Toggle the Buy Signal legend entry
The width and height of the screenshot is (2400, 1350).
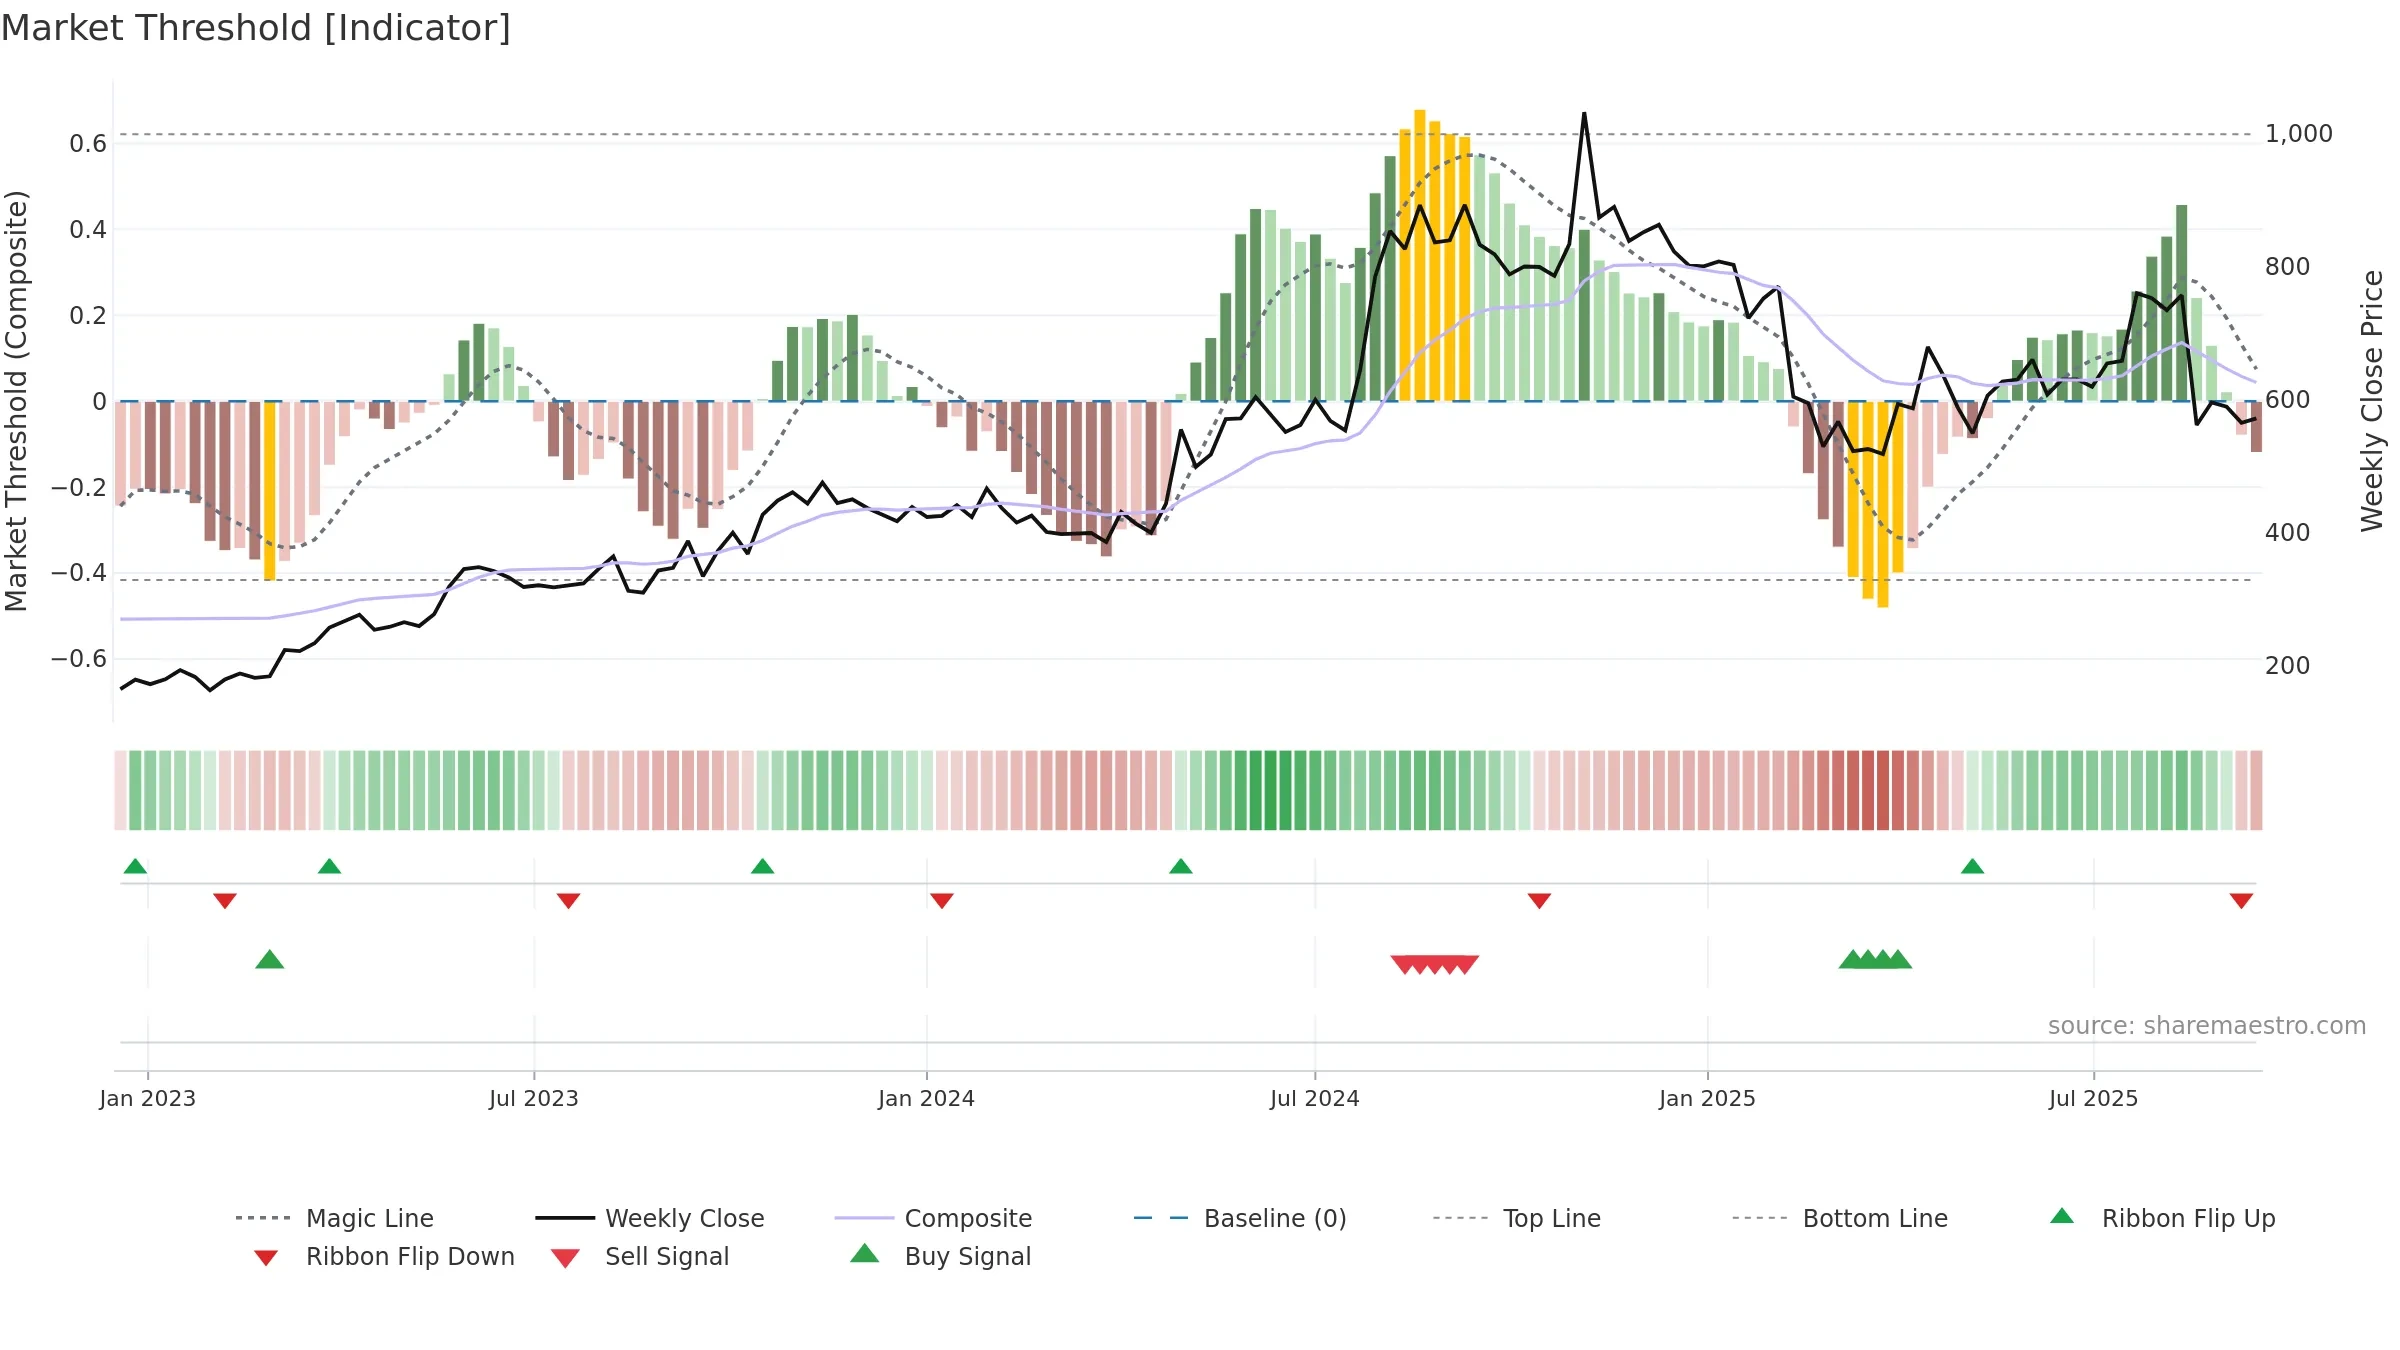click(940, 1256)
